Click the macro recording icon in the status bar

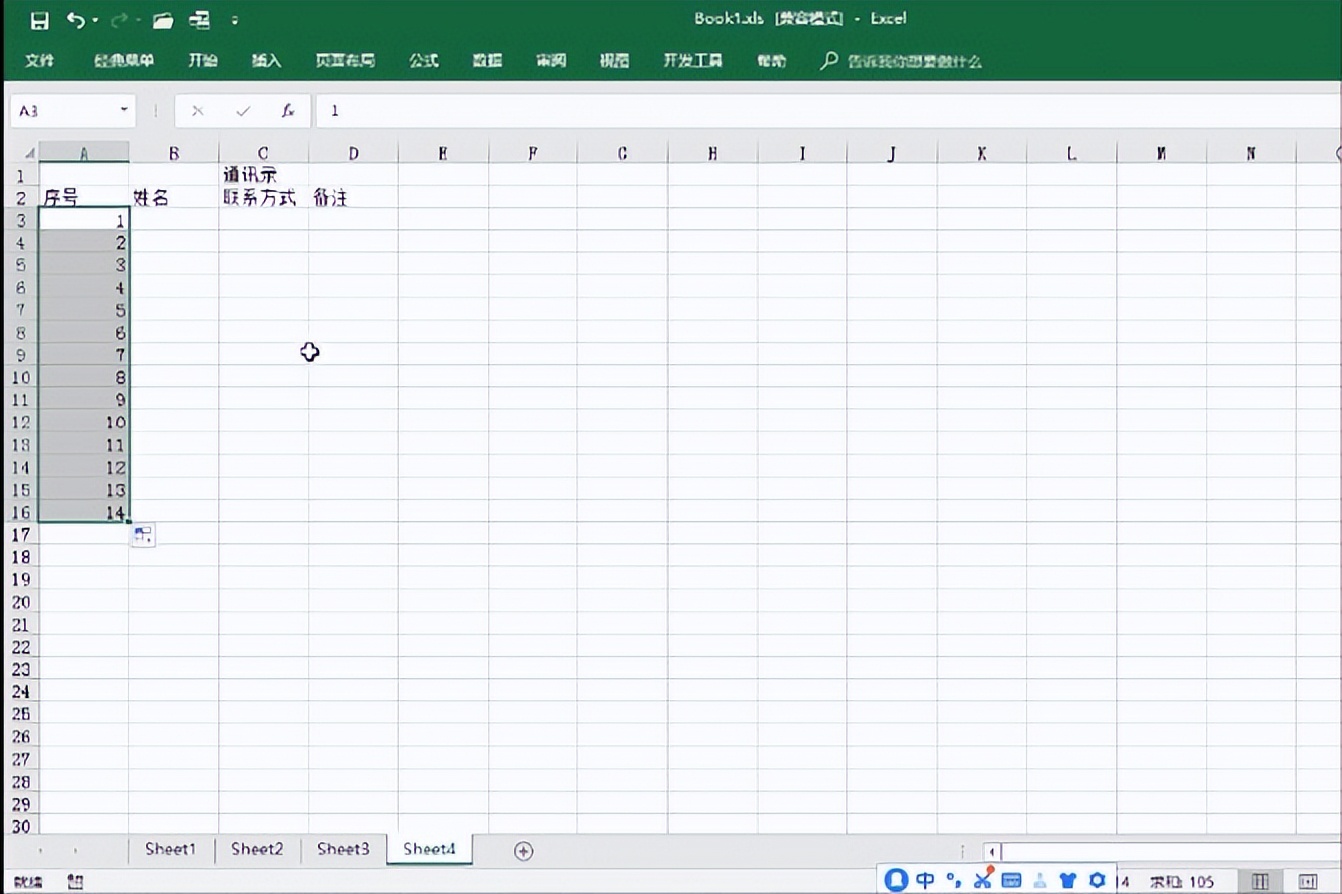[76, 882]
